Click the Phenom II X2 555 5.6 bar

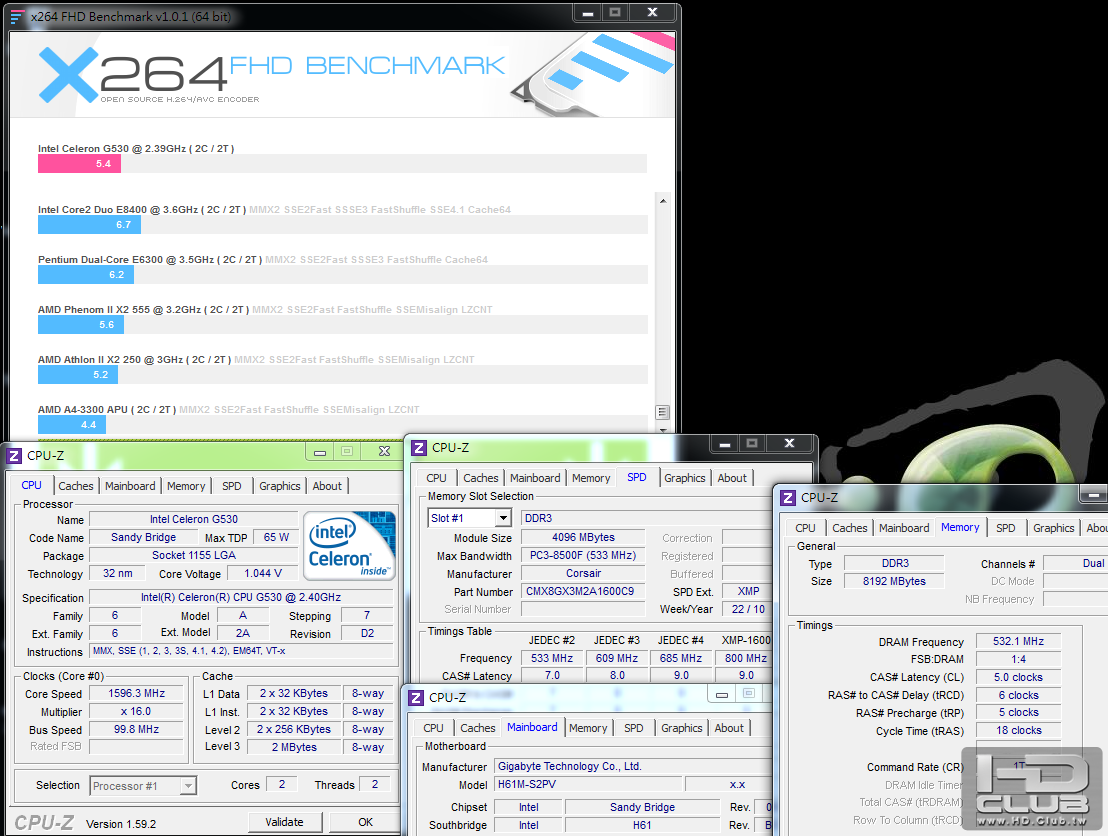[x=81, y=325]
